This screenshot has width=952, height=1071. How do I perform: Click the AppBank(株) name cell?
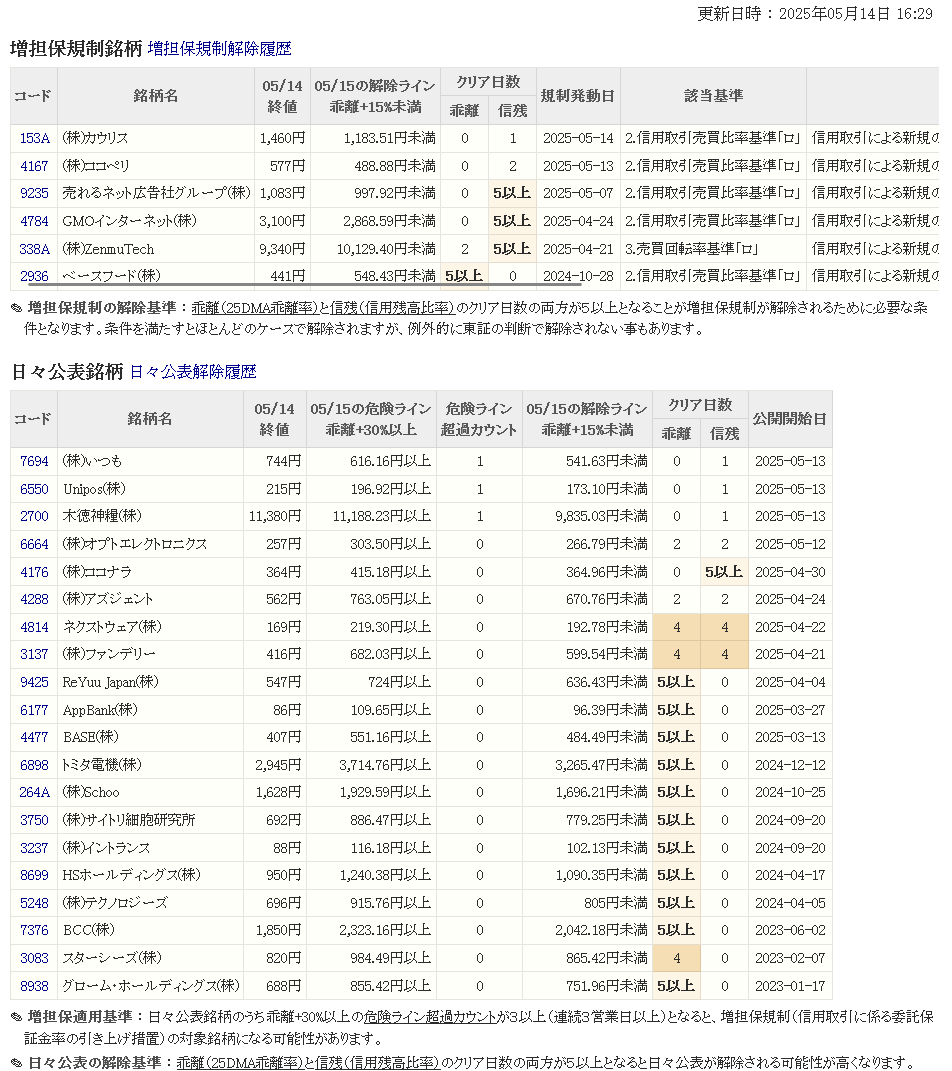pyautogui.click(x=150, y=710)
